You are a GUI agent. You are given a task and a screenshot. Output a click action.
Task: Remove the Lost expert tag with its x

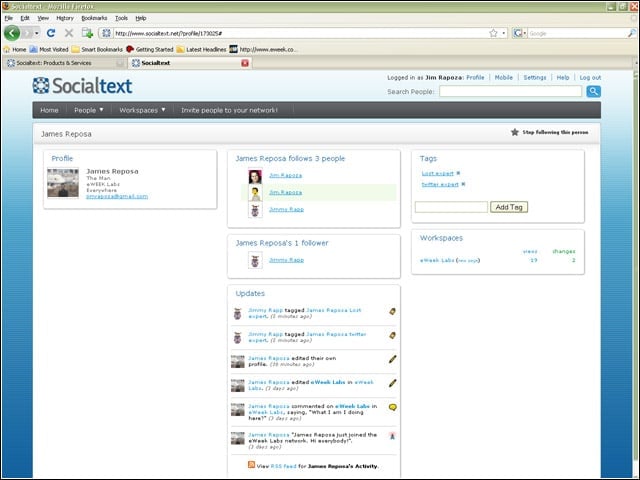[x=458, y=173]
